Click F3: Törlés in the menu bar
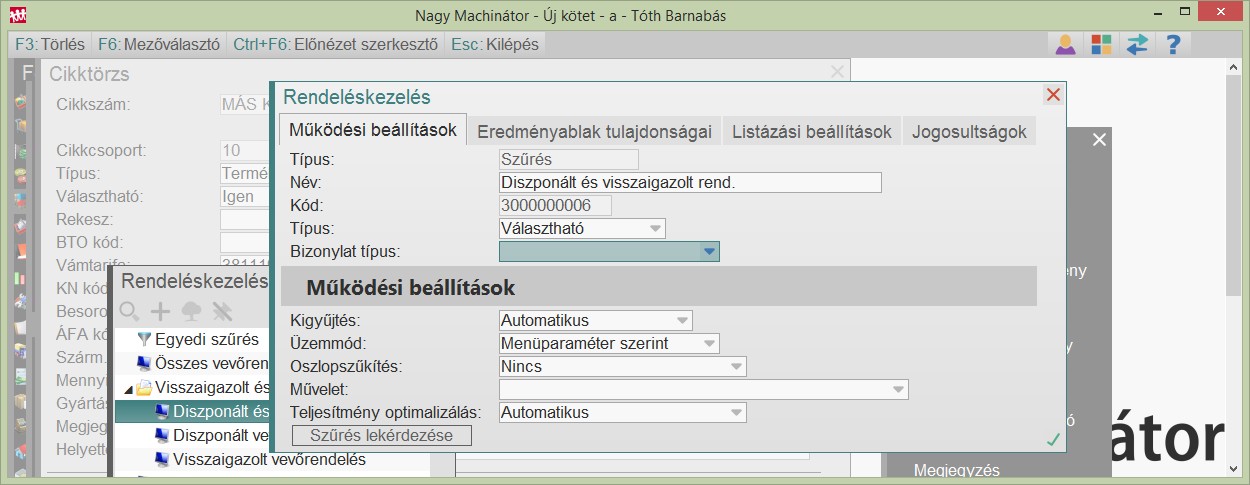The width and height of the screenshot is (1250, 485). pyautogui.click(x=50, y=44)
